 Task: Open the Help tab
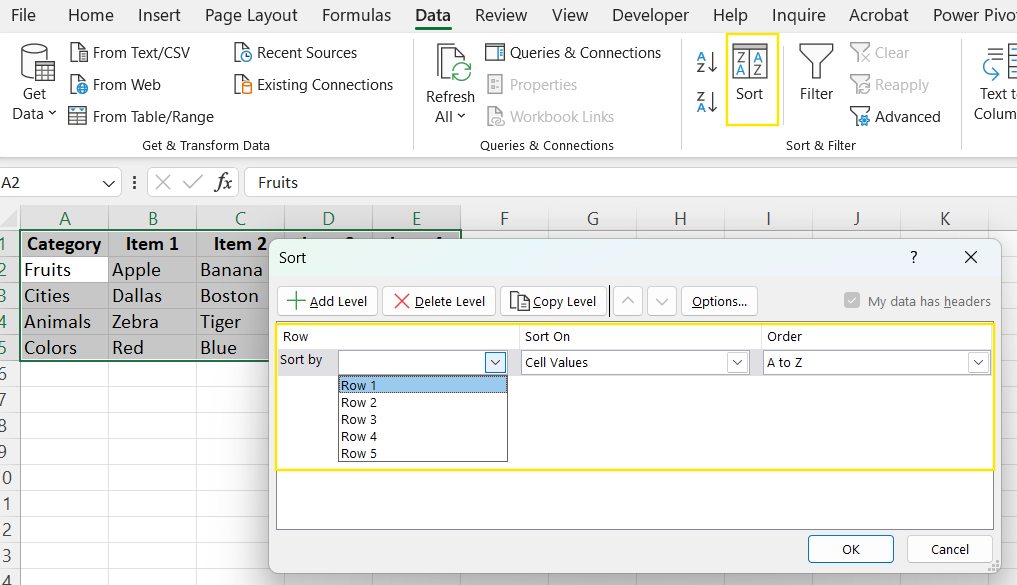(730, 15)
